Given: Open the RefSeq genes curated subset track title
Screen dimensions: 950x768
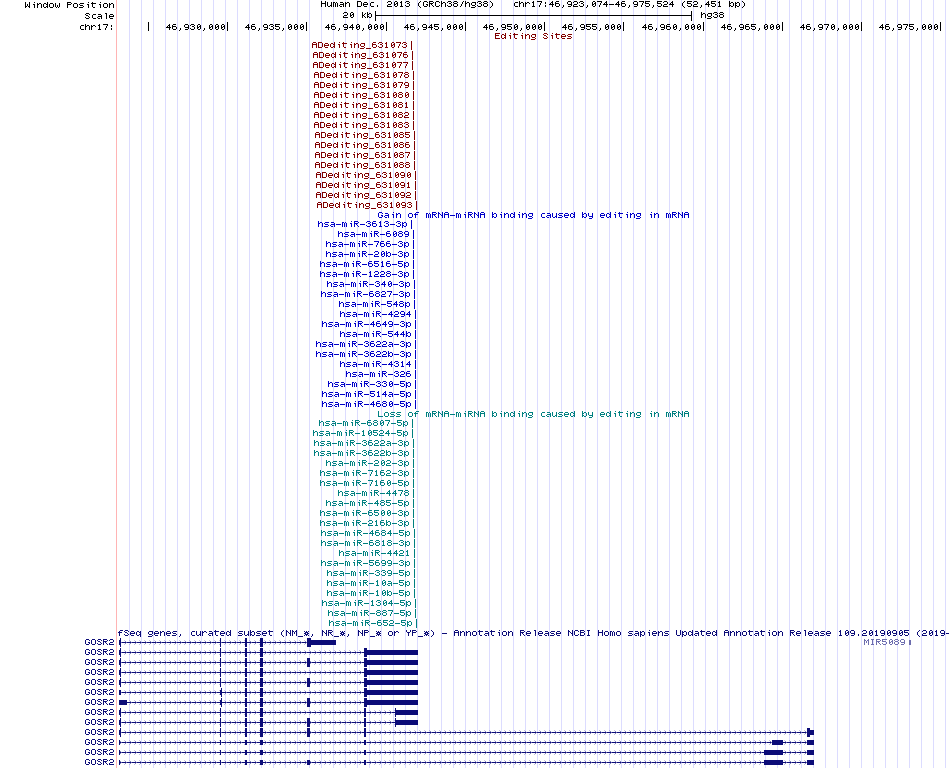Looking at the screenshot, I should (x=533, y=633).
